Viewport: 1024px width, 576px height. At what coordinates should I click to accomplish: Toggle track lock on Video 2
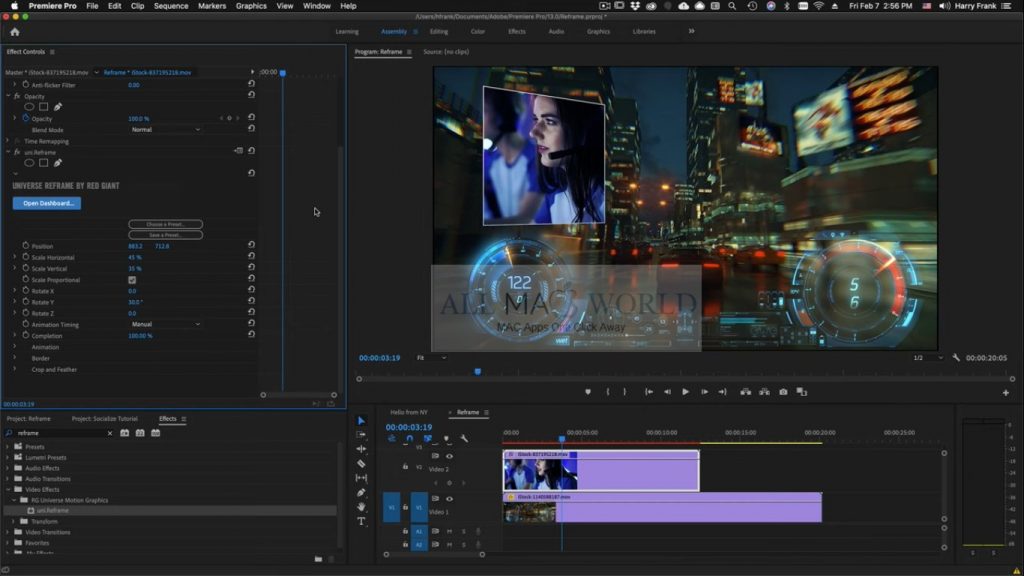tap(405, 466)
